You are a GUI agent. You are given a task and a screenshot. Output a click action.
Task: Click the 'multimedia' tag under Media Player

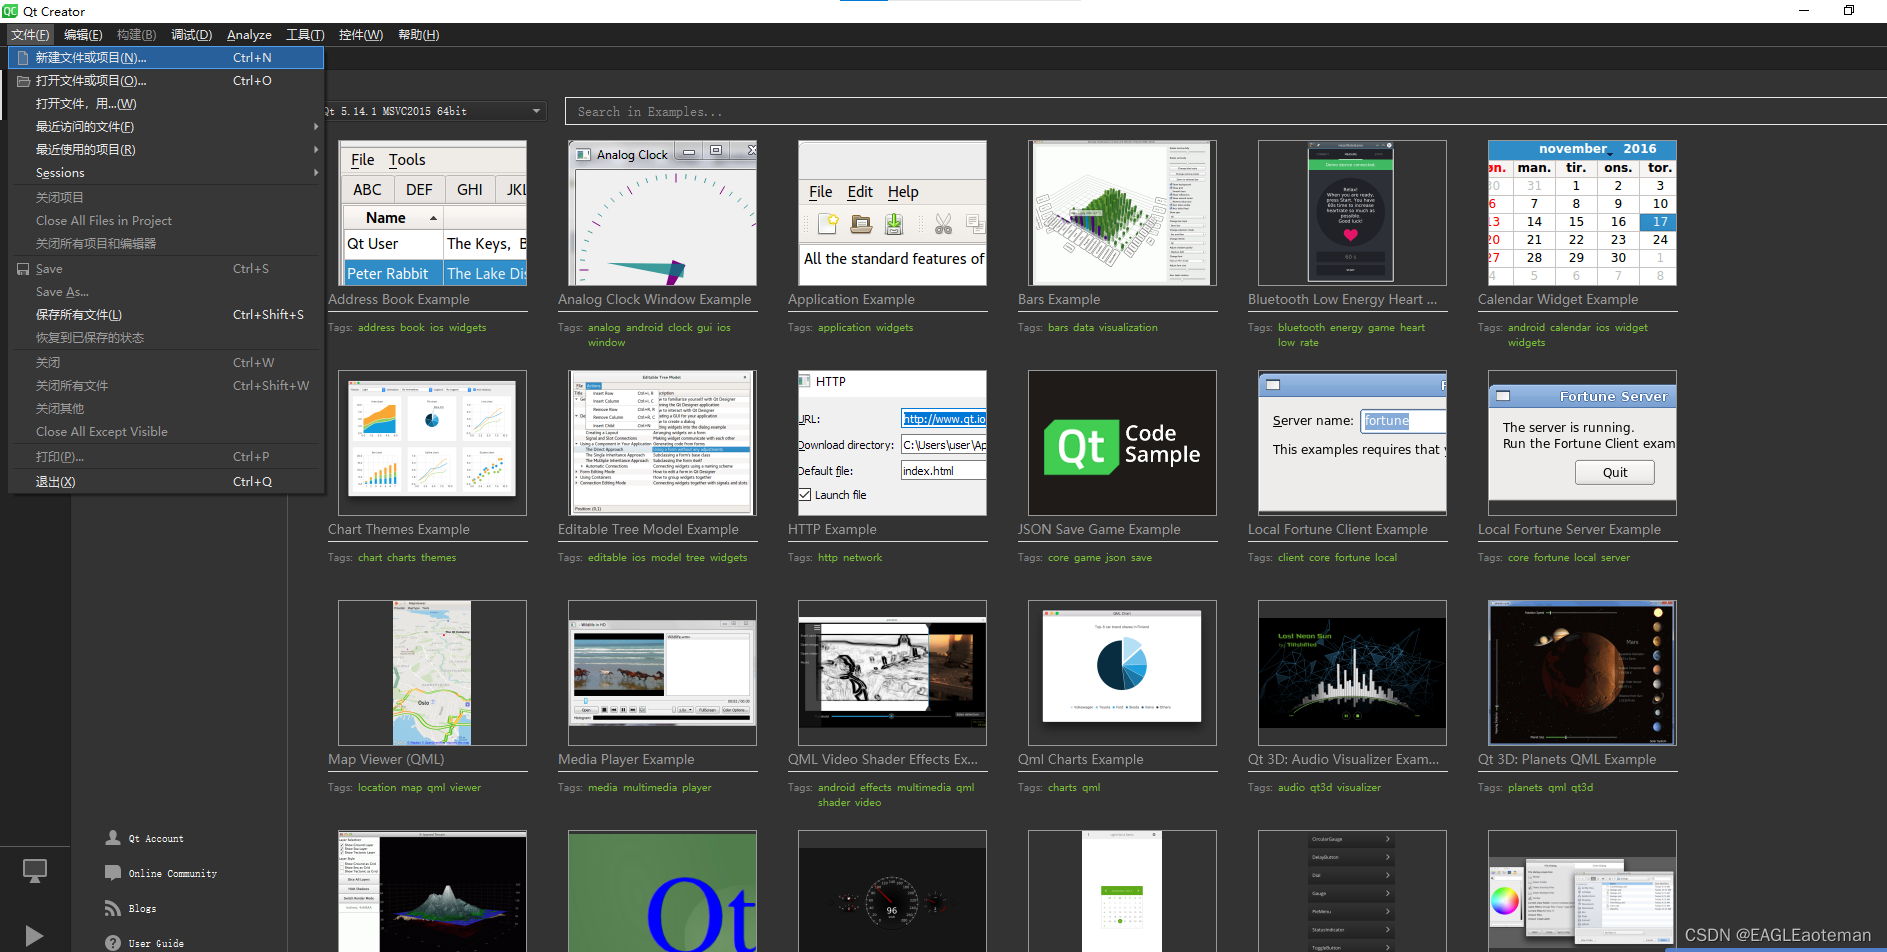click(x=650, y=788)
